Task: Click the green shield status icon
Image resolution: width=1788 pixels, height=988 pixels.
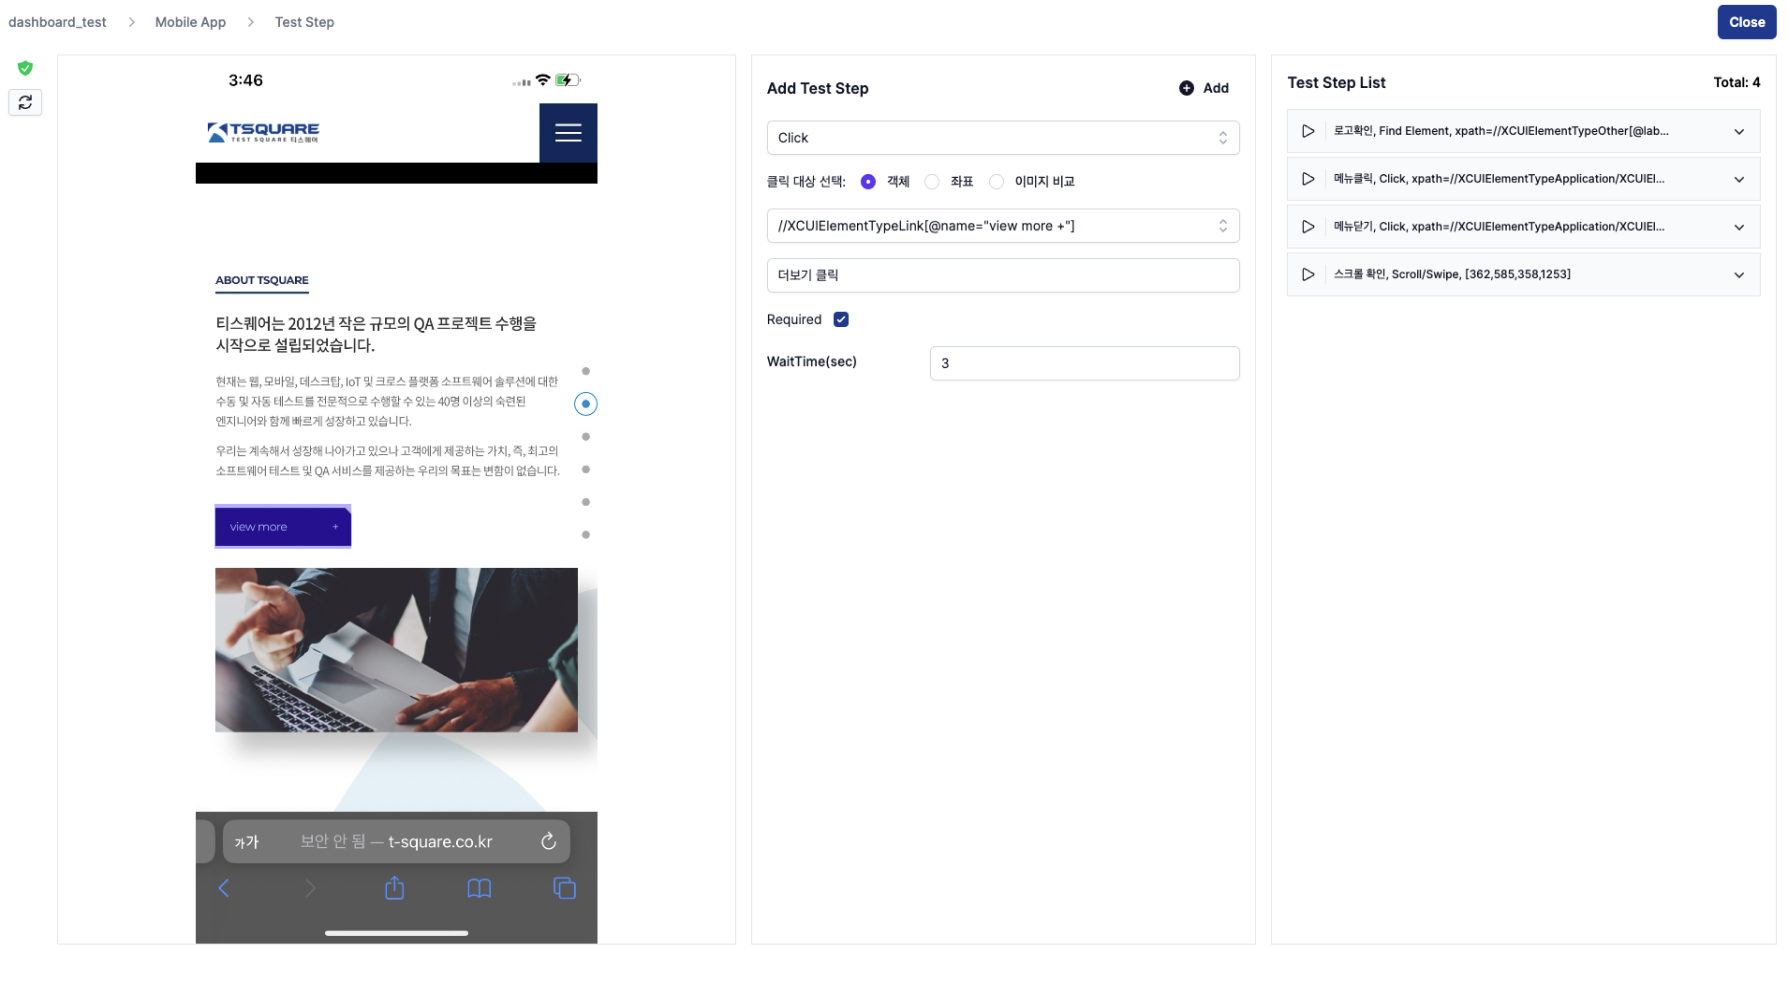Action: (x=25, y=68)
